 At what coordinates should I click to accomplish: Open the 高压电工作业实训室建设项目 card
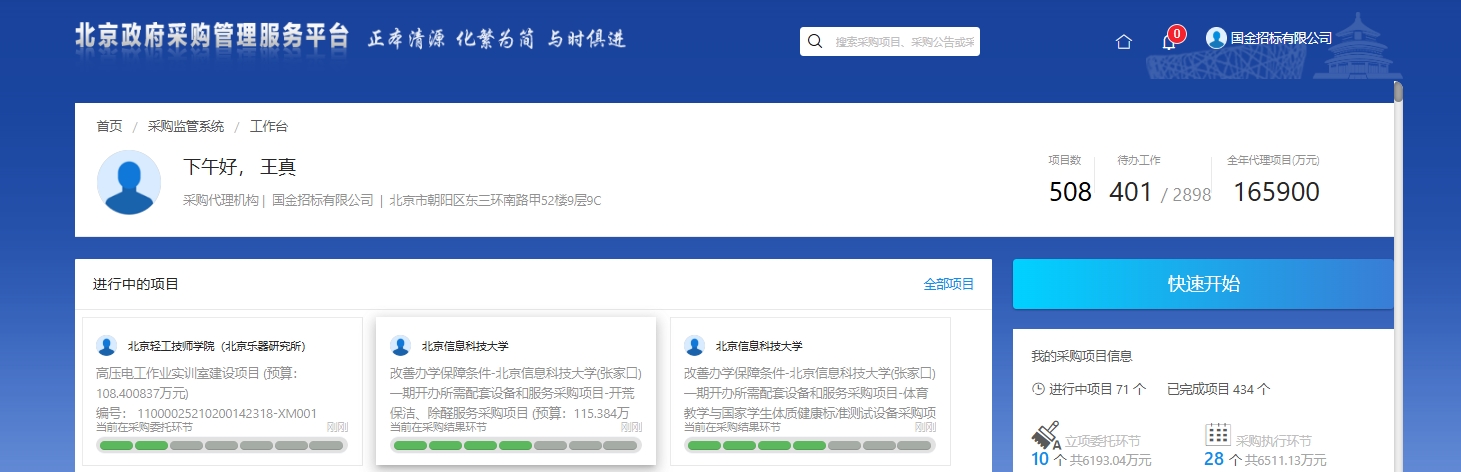222,392
